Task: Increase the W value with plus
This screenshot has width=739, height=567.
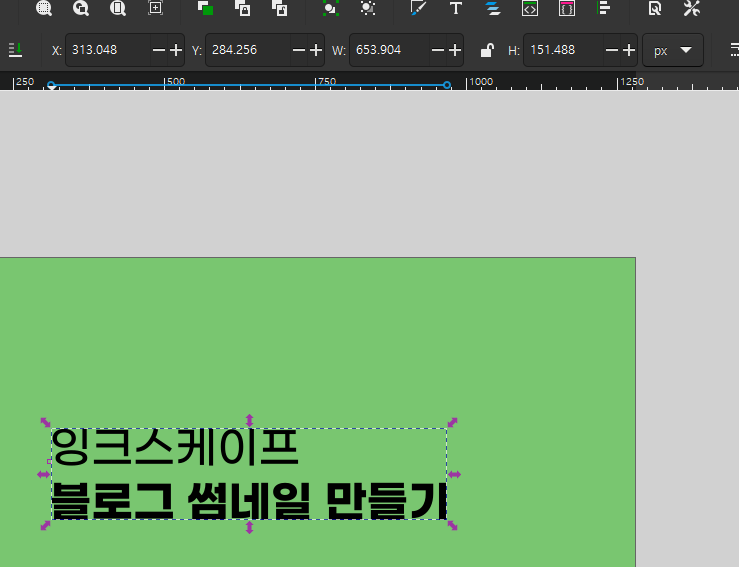Action: 455,50
